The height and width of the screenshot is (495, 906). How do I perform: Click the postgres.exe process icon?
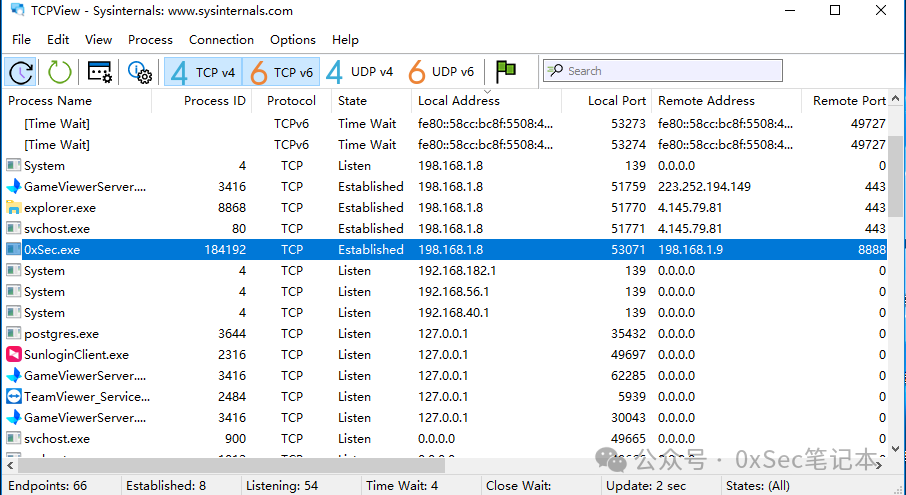click(13, 333)
